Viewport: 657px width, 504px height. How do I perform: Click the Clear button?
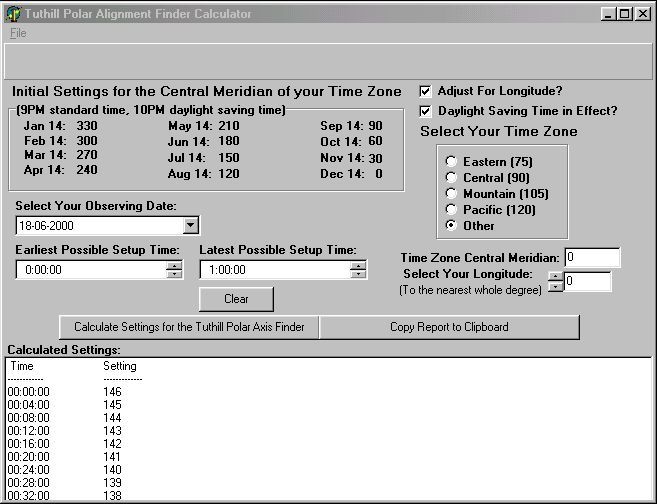[x=236, y=299]
